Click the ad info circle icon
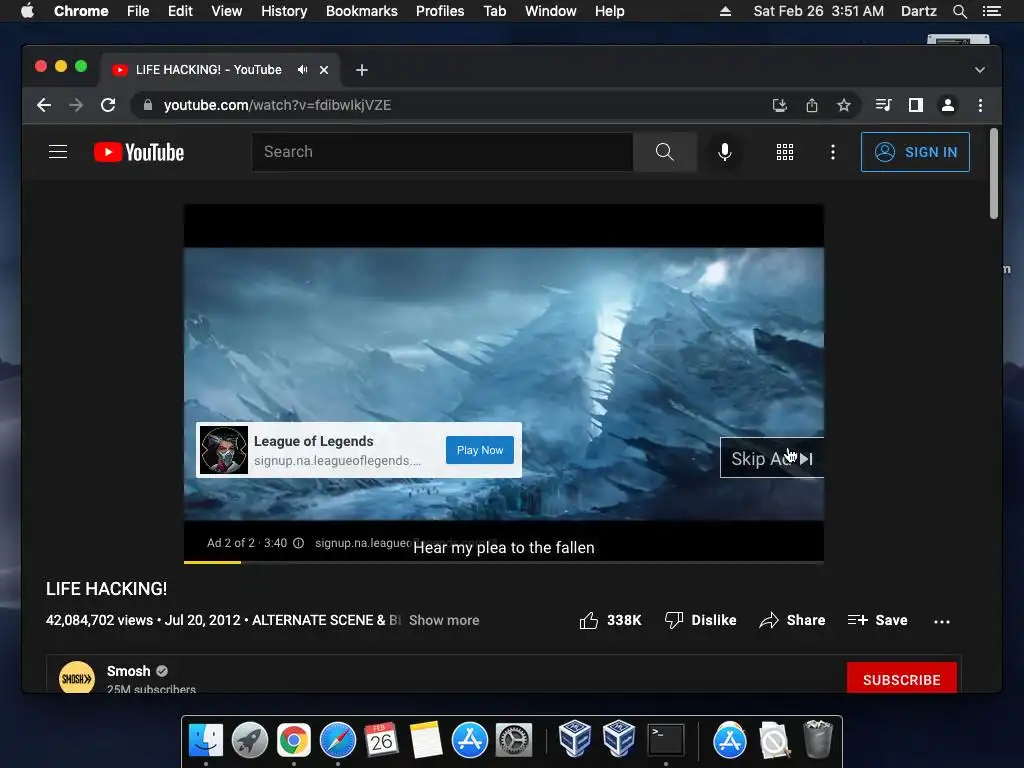Image resolution: width=1024 pixels, height=768 pixels. click(x=298, y=543)
